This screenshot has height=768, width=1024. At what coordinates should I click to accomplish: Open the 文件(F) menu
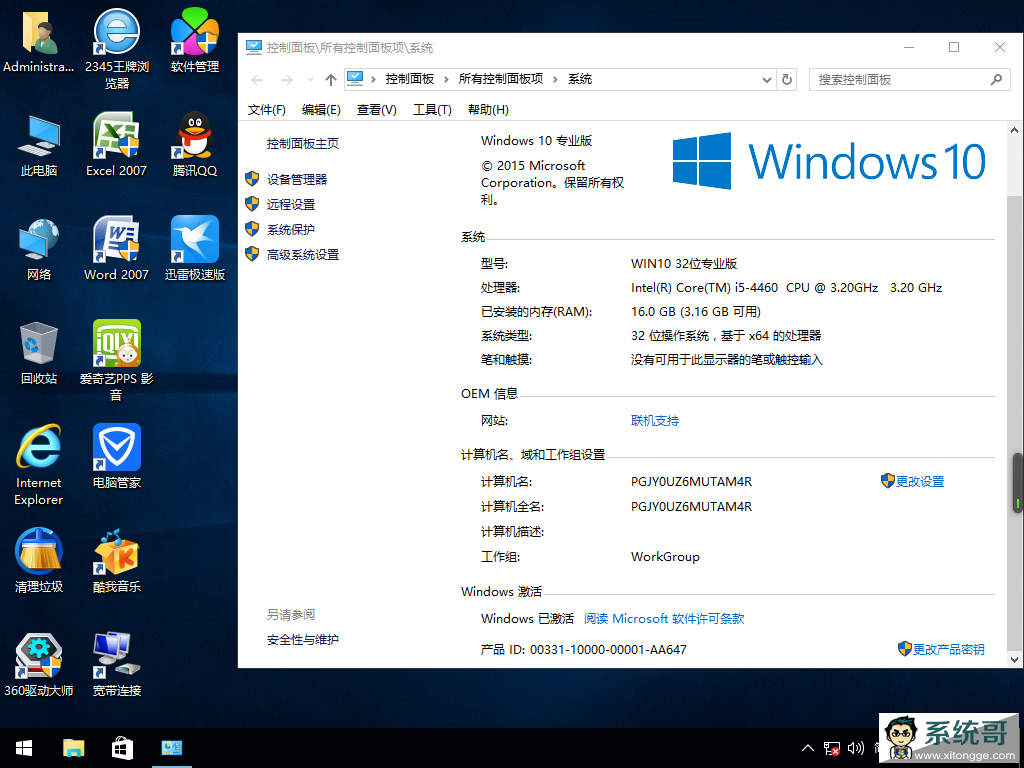(266, 110)
